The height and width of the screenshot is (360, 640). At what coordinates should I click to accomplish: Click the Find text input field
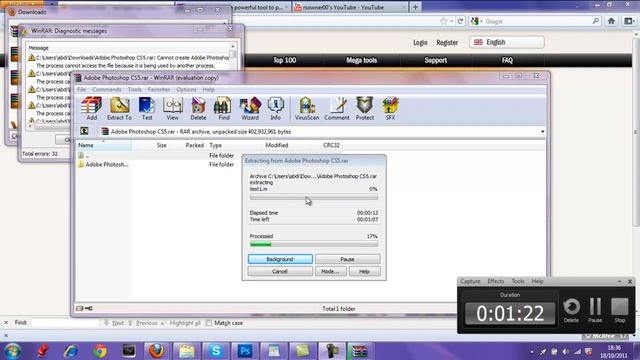pos(65,323)
